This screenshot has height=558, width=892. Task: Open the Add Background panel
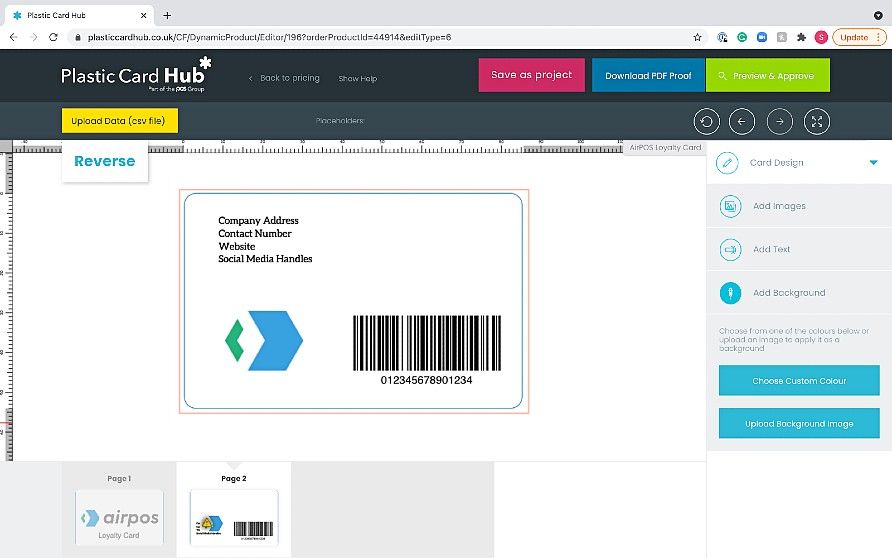click(799, 293)
